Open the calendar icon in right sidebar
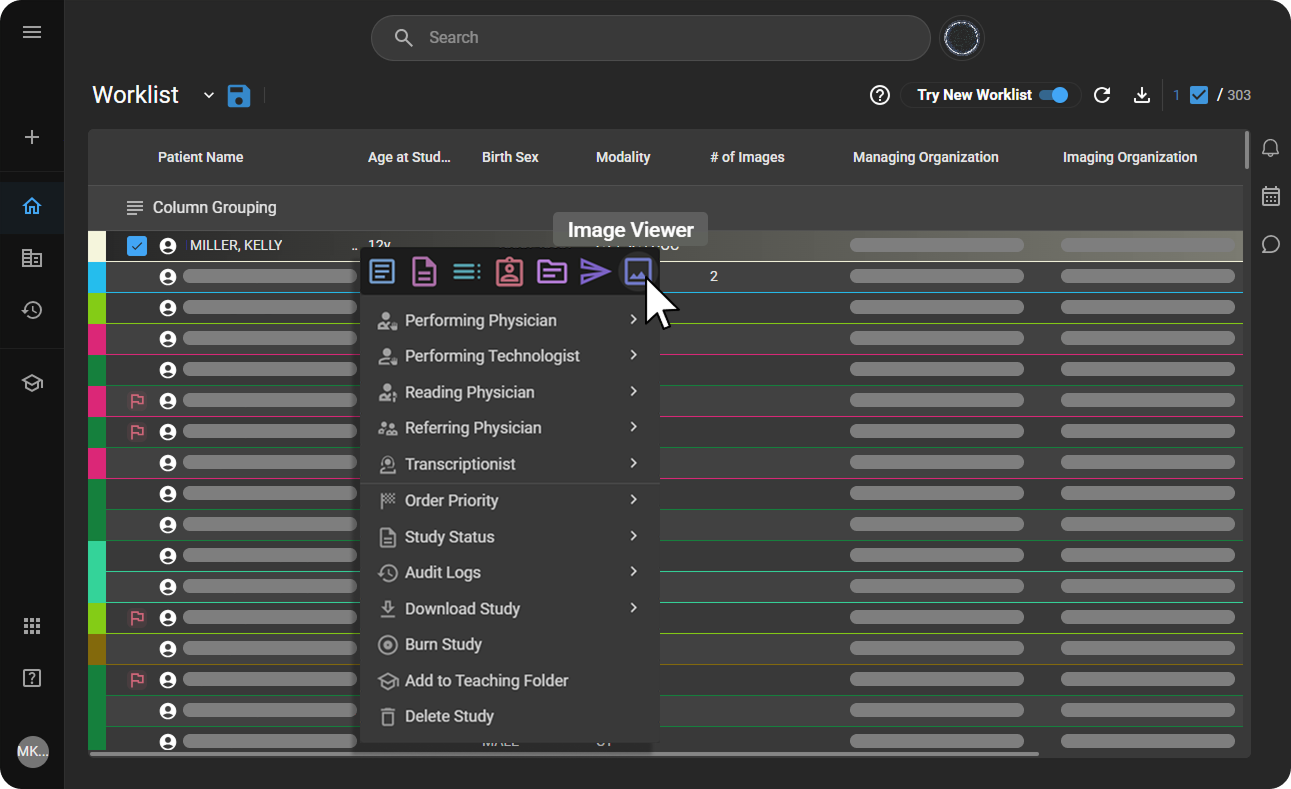 [1270, 196]
